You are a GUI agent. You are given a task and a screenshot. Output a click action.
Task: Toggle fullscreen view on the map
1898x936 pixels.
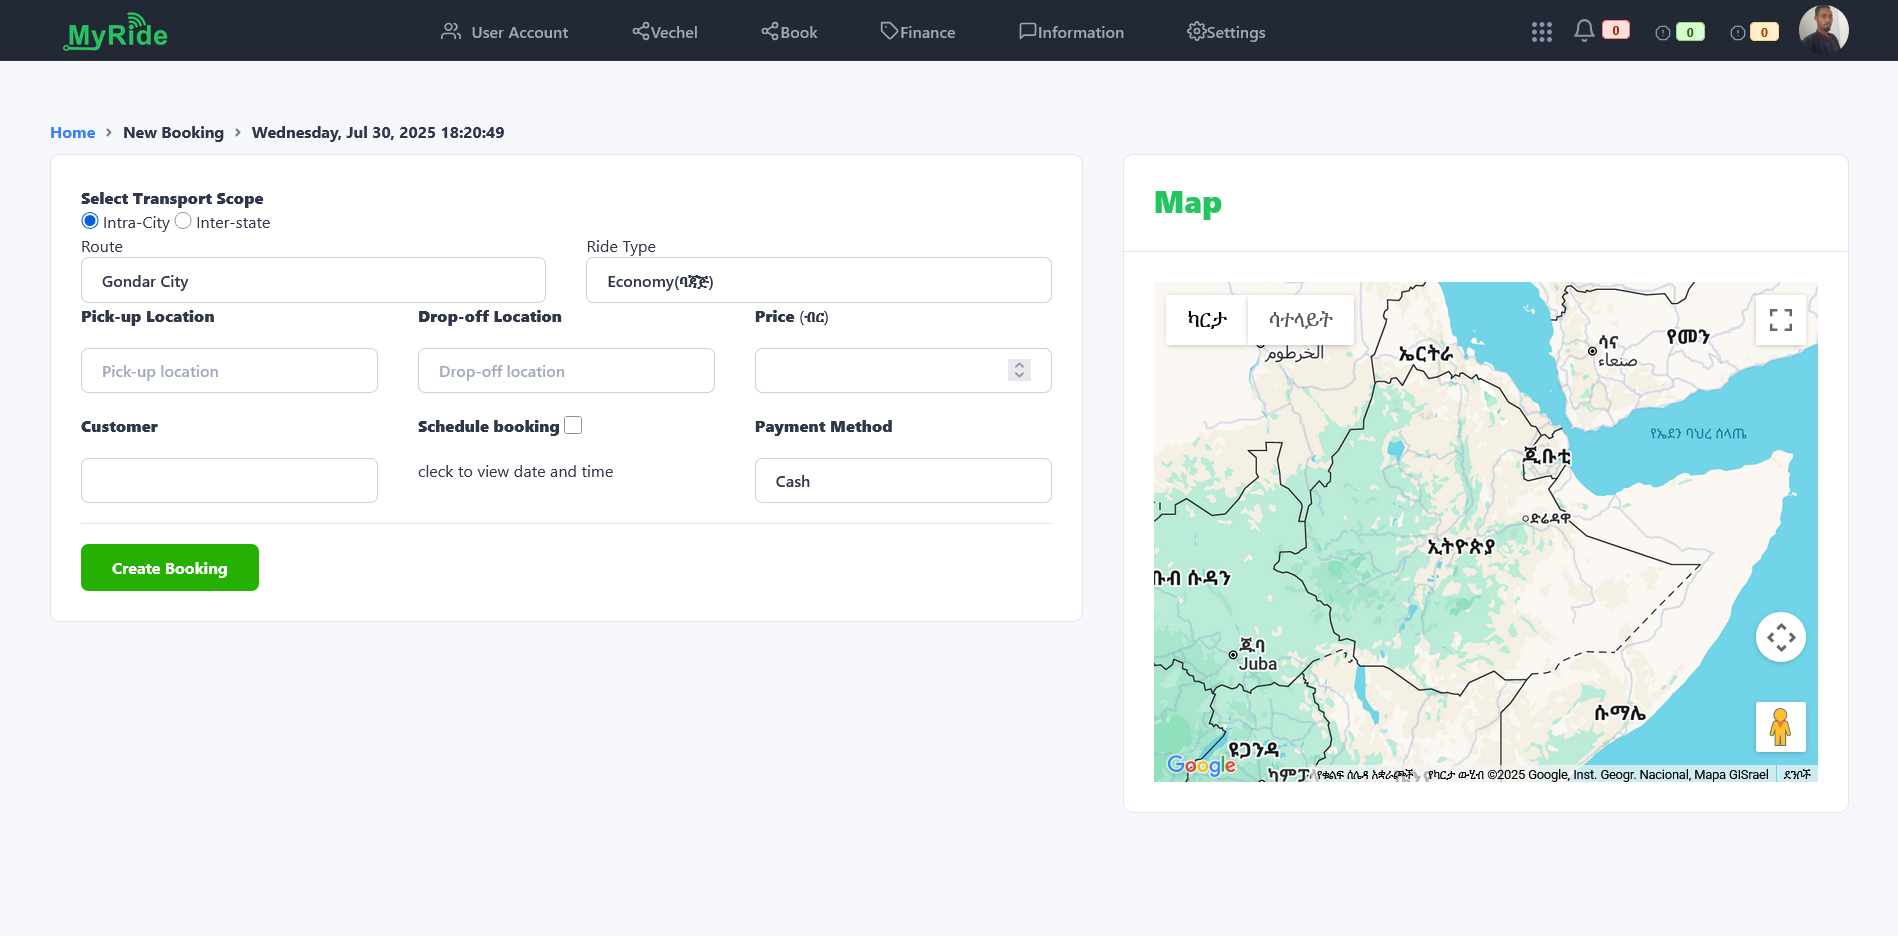pos(1780,320)
